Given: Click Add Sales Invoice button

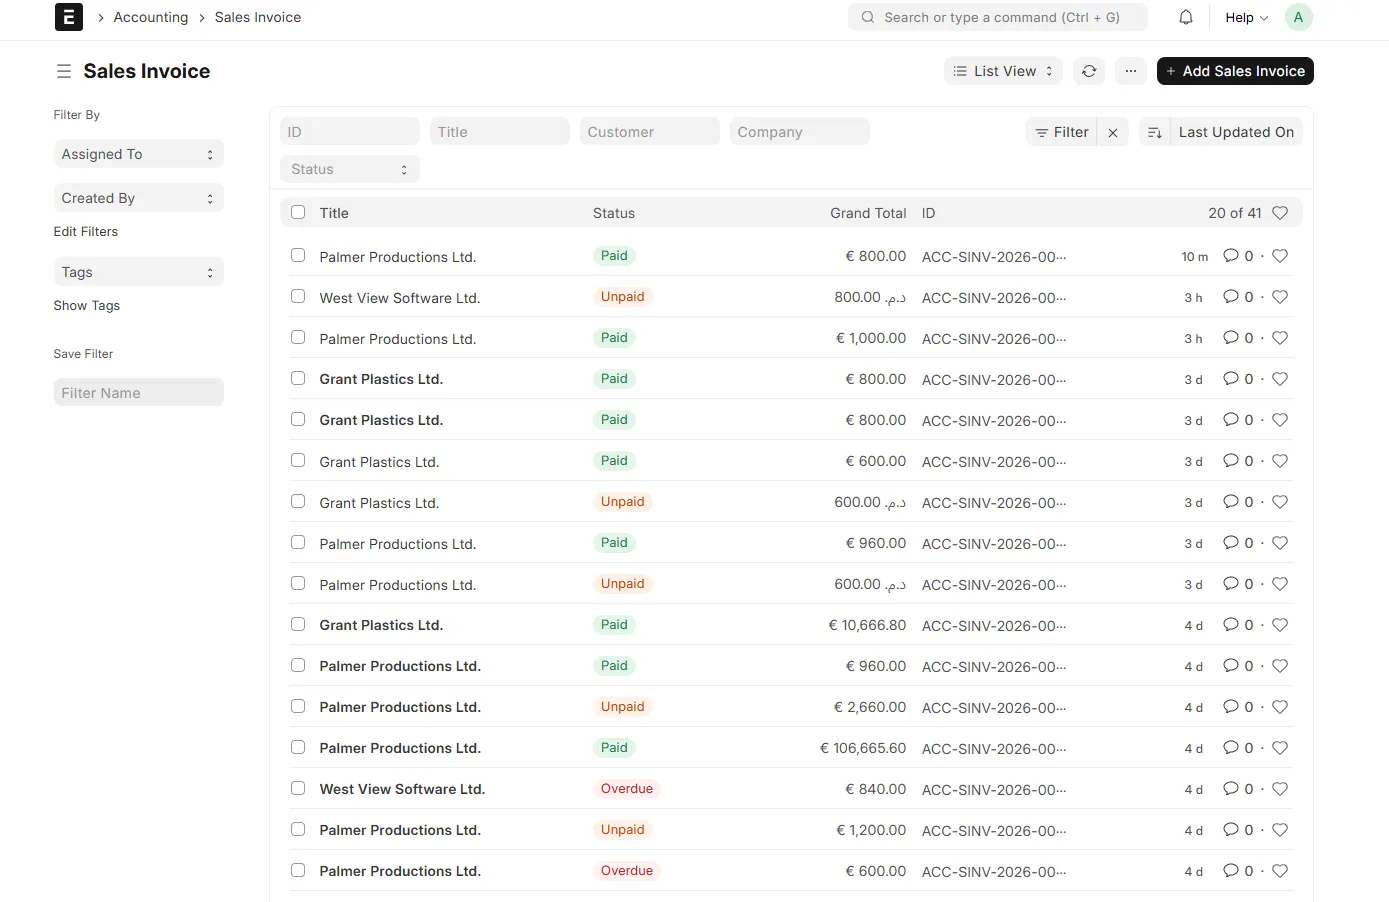Looking at the screenshot, I should pyautogui.click(x=1234, y=71).
